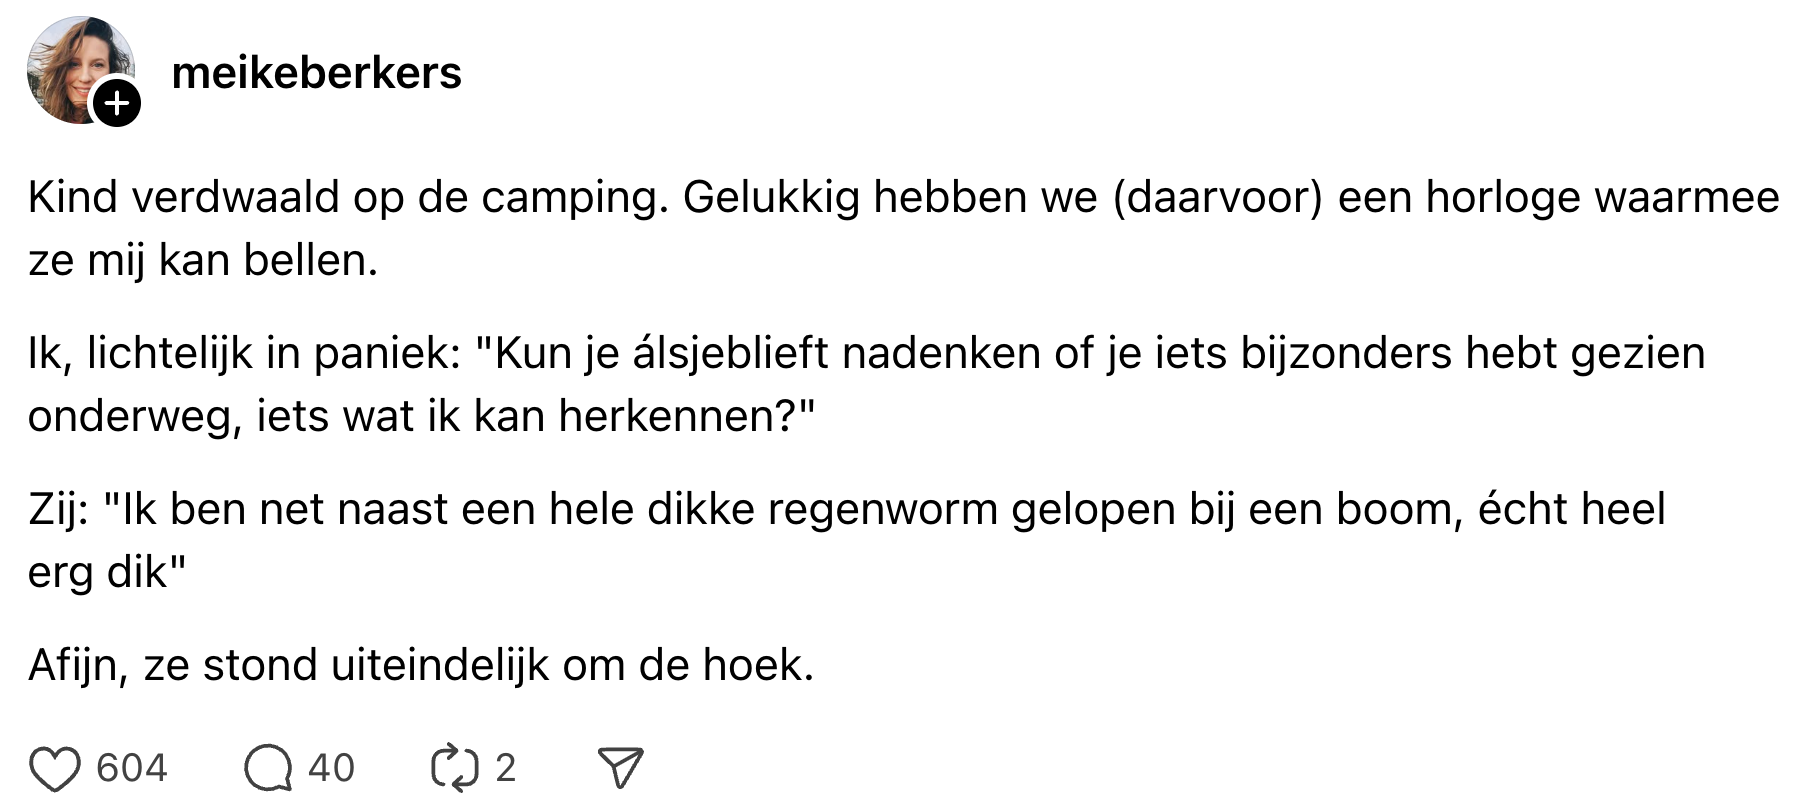This screenshot has width=1800, height=804.
Task: Click the words 'erg dik"' in the post
Action: (107, 572)
